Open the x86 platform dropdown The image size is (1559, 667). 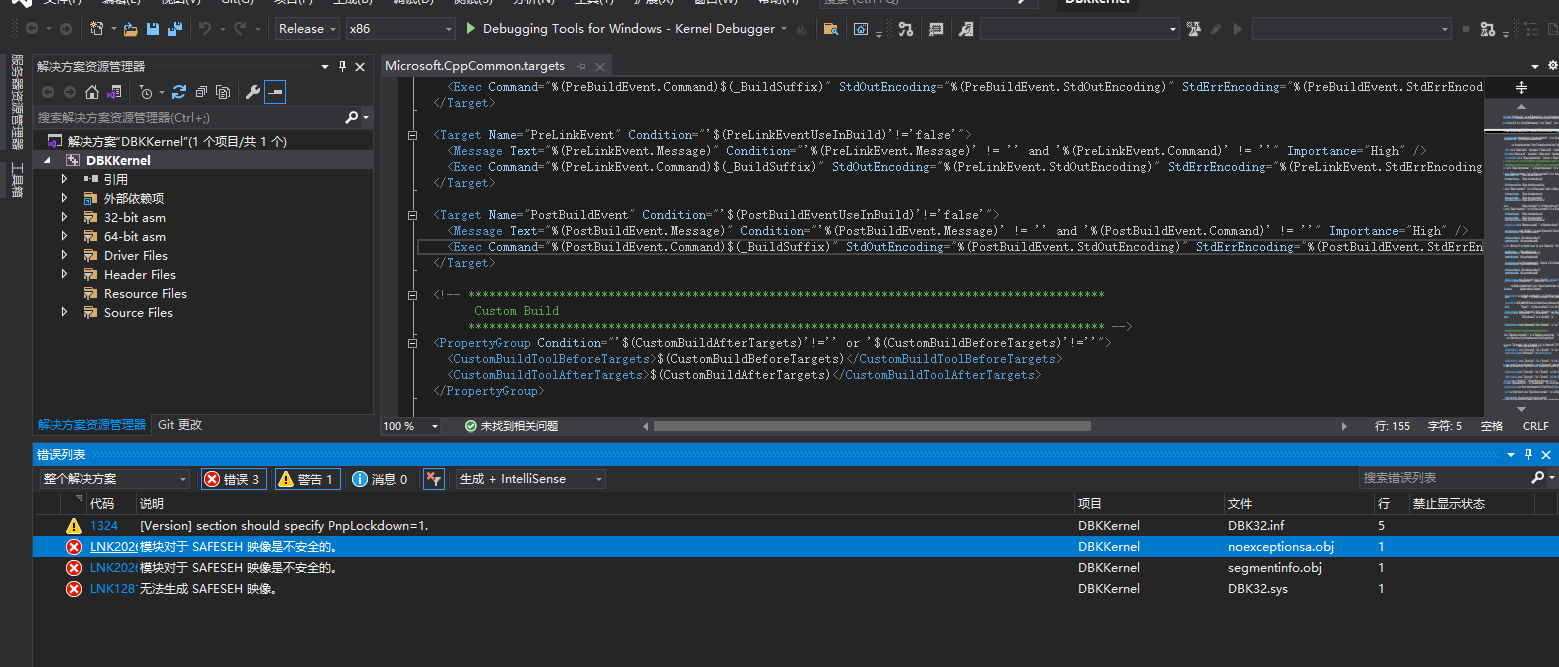tap(400, 29)
